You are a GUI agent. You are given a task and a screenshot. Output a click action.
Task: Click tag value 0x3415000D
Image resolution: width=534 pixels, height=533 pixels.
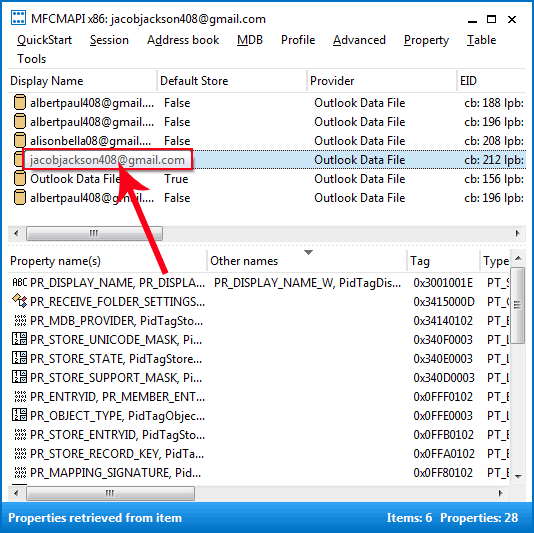click(x=444, y=302)
